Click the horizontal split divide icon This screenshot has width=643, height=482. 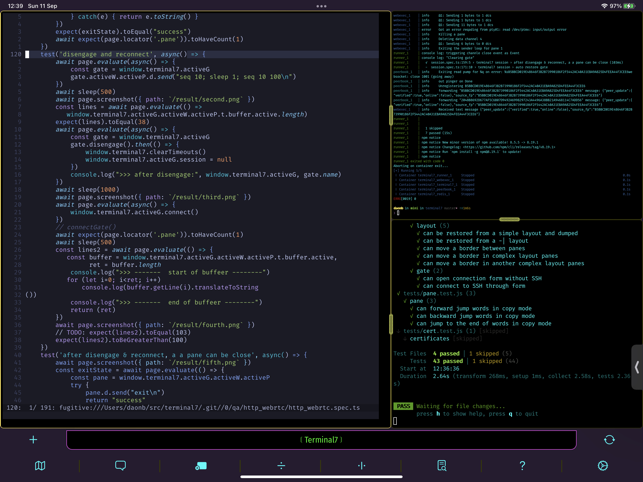(x=281, y=466)
